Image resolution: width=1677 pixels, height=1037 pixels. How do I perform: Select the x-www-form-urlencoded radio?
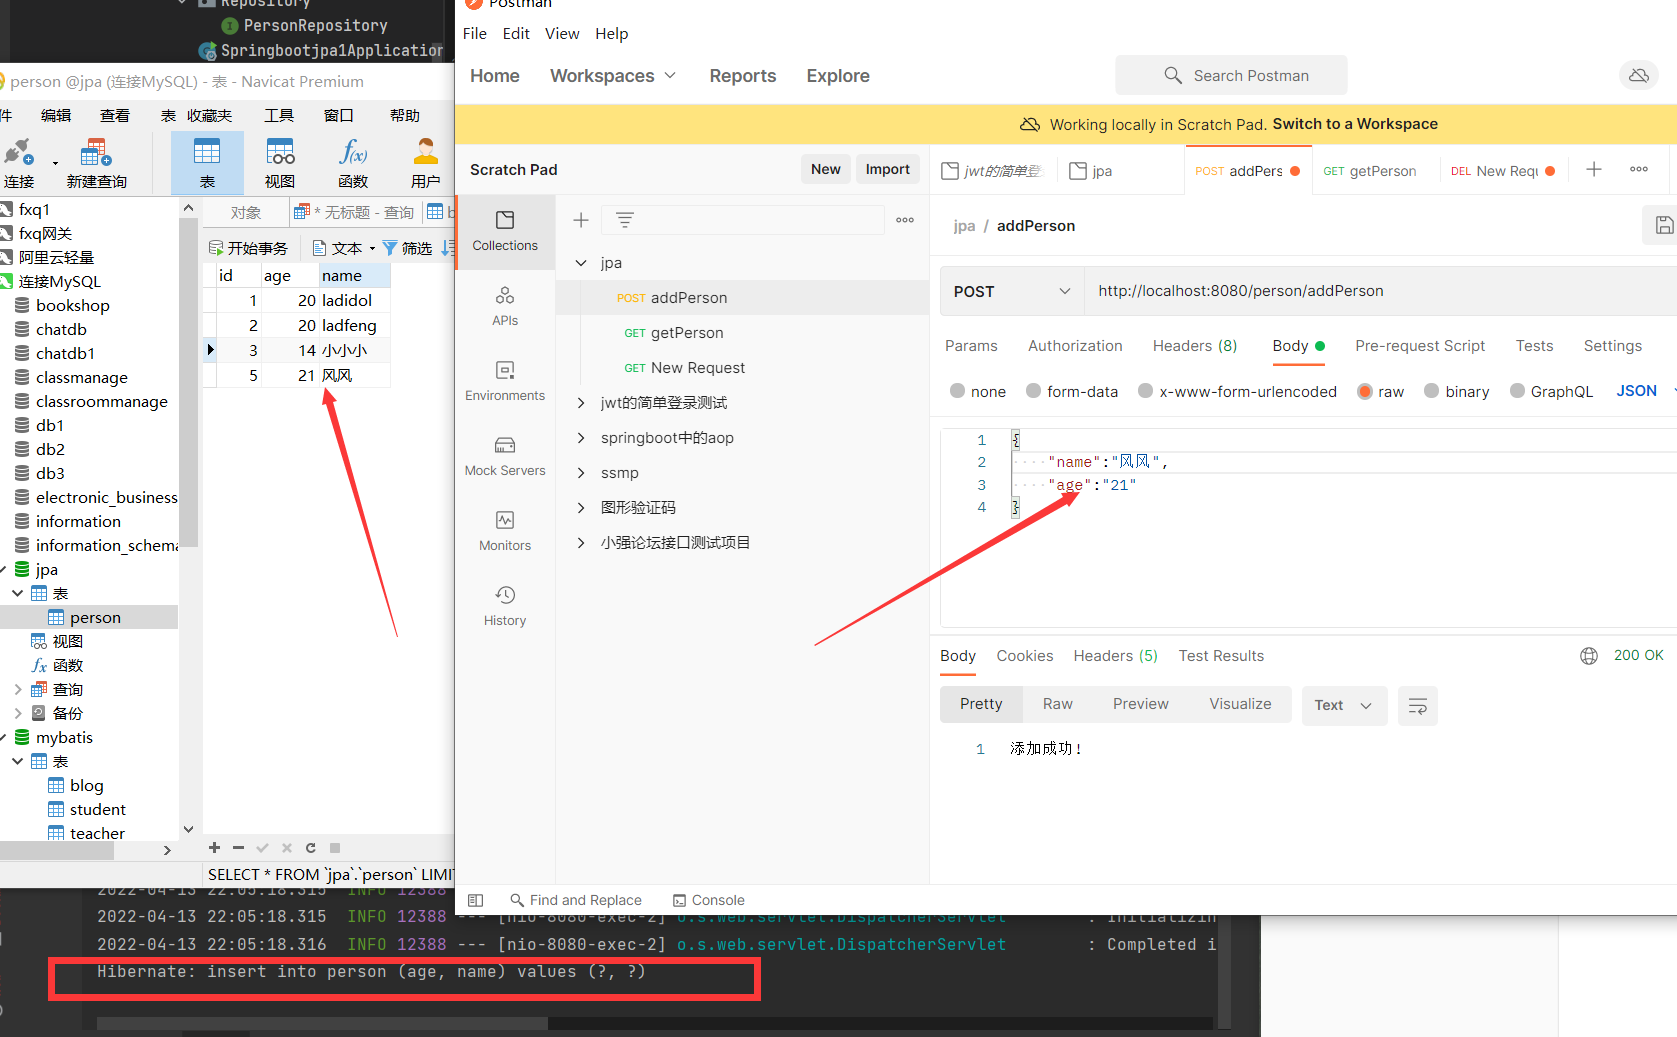coord(1146,391)
